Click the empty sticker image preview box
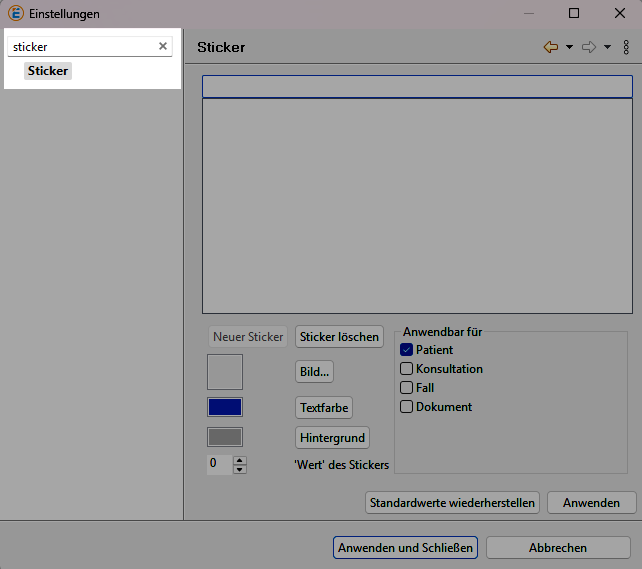The height and width of the screenshot is (569, 642). coord(225,372)
